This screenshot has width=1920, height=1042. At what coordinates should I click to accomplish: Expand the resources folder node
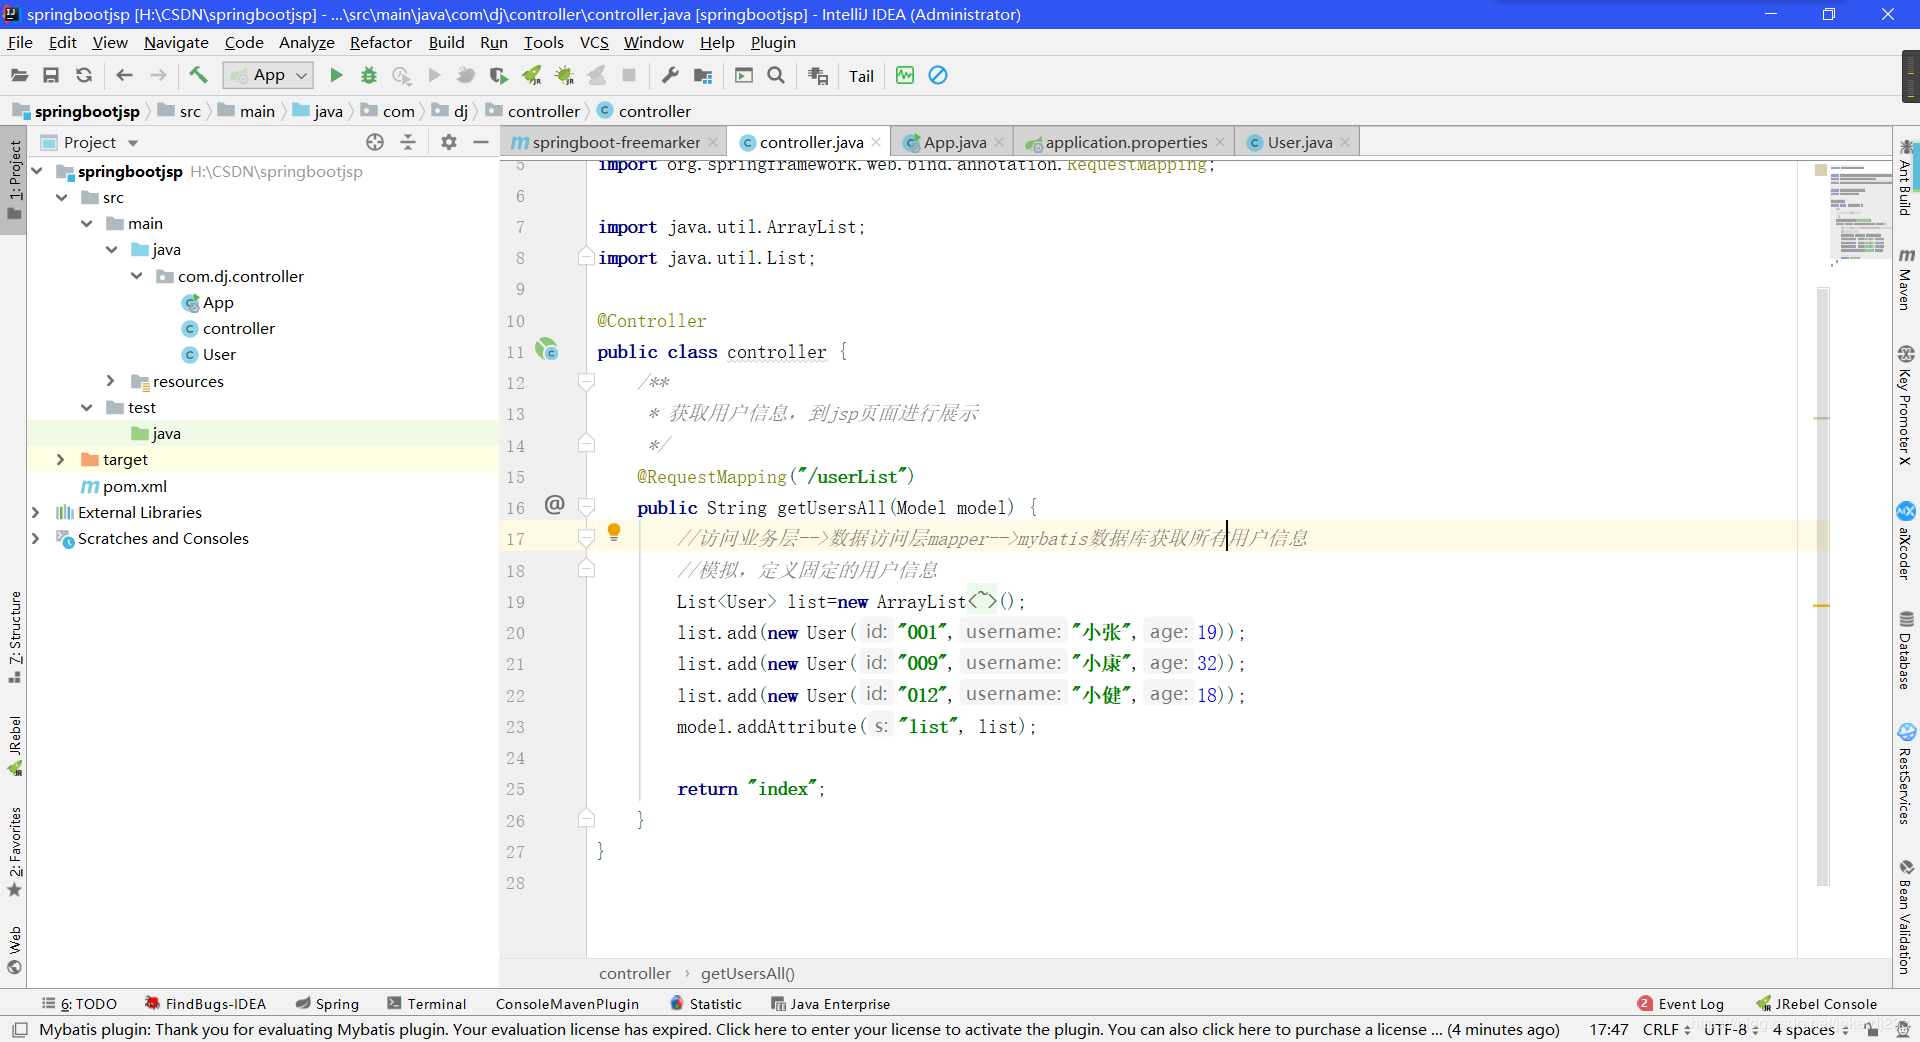pos(111,381)
